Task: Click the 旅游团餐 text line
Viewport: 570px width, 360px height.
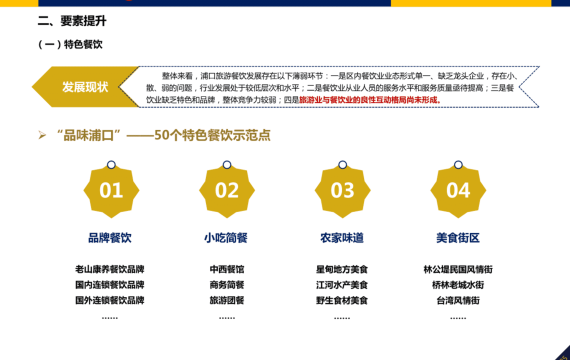Action: [227, 300]
